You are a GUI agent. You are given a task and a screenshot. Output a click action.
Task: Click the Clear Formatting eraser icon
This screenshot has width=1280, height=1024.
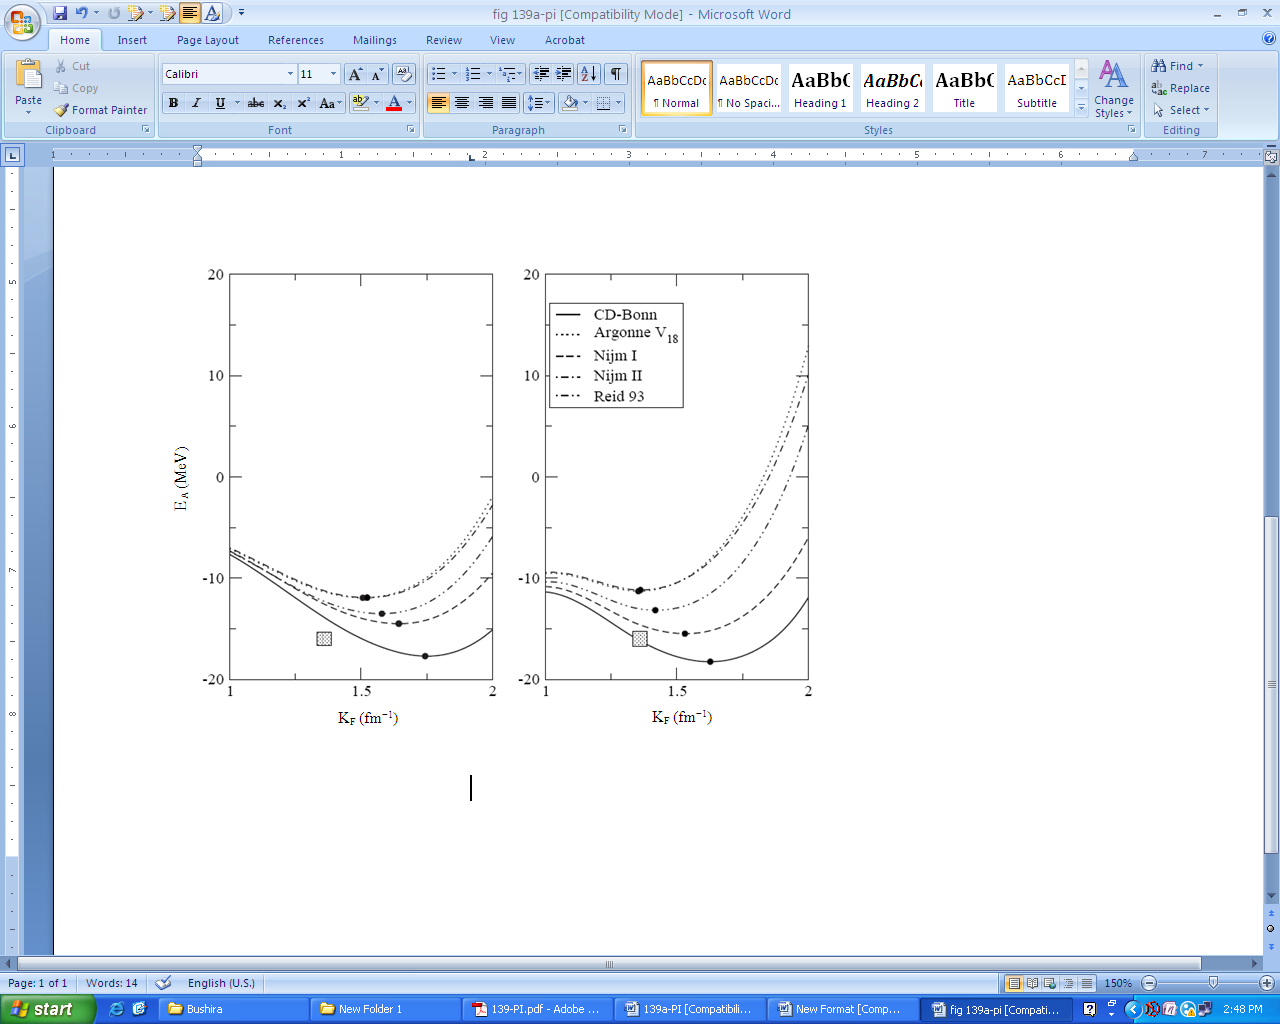coord(404,74)
